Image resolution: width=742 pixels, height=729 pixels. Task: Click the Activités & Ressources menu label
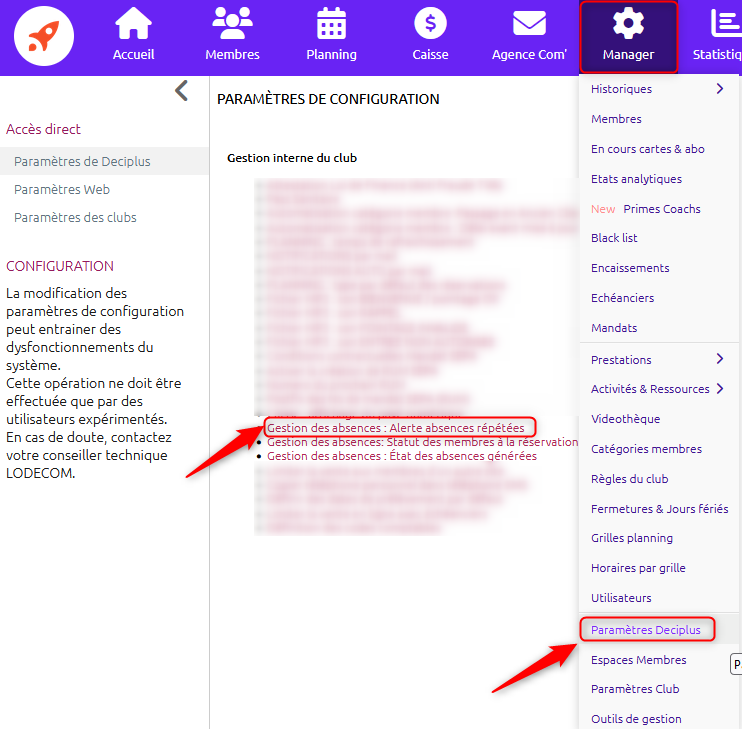tap(650, 389)
